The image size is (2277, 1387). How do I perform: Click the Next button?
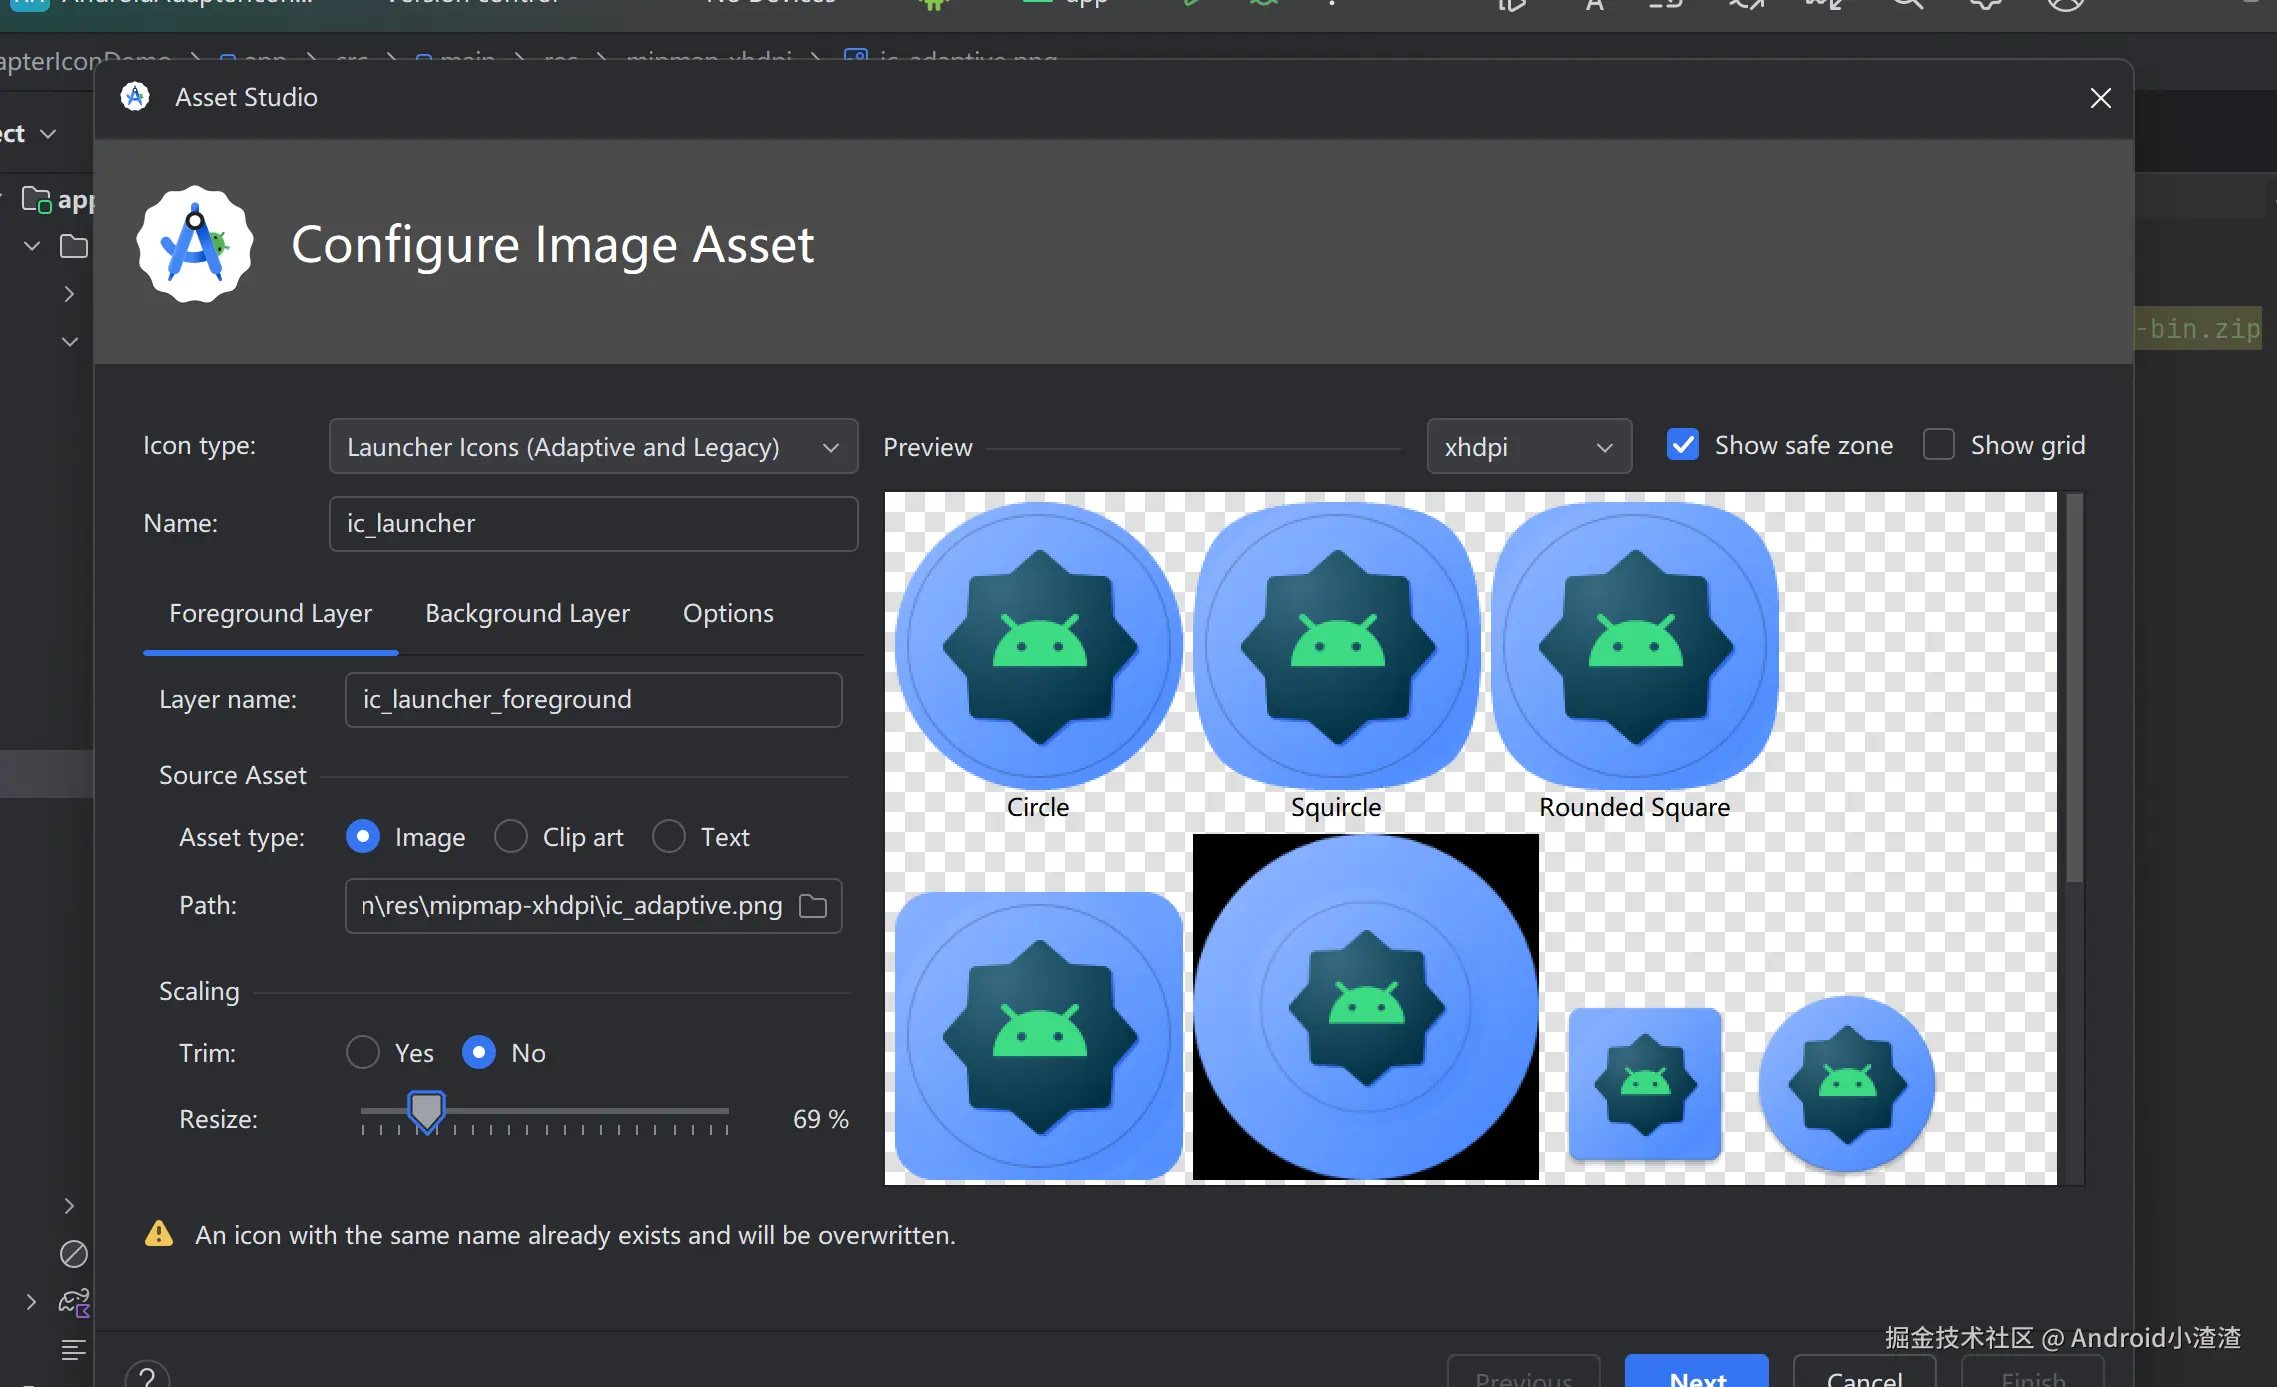point(1696,1374)
